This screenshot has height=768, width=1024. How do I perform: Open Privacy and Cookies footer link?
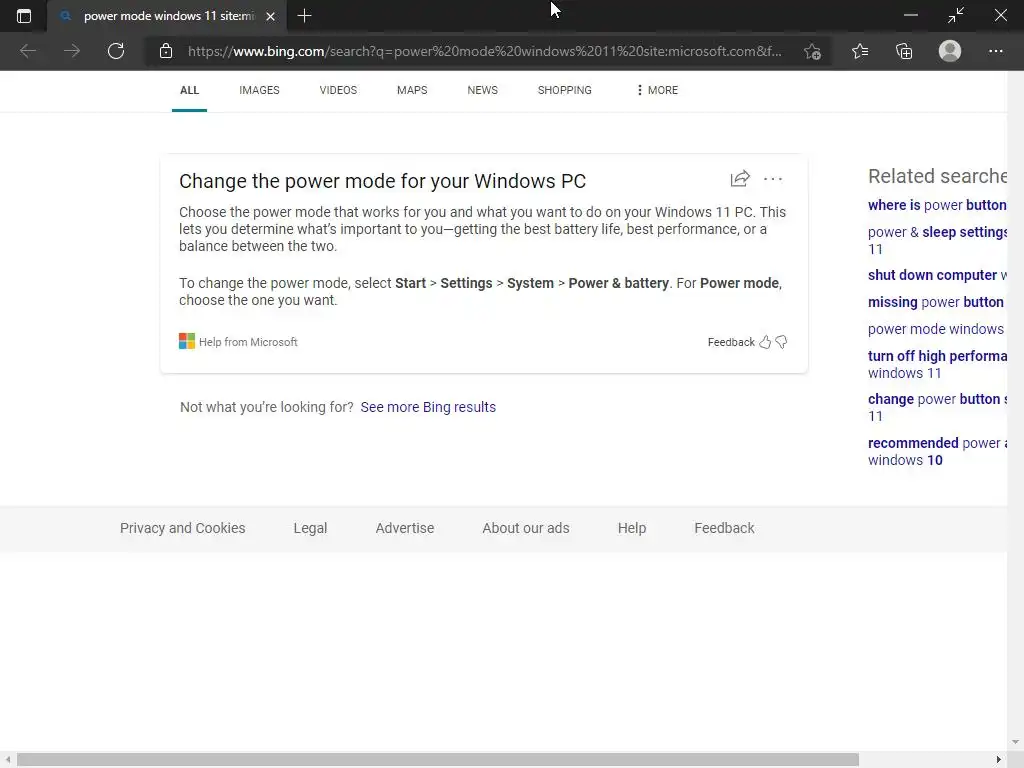(183, 528)
